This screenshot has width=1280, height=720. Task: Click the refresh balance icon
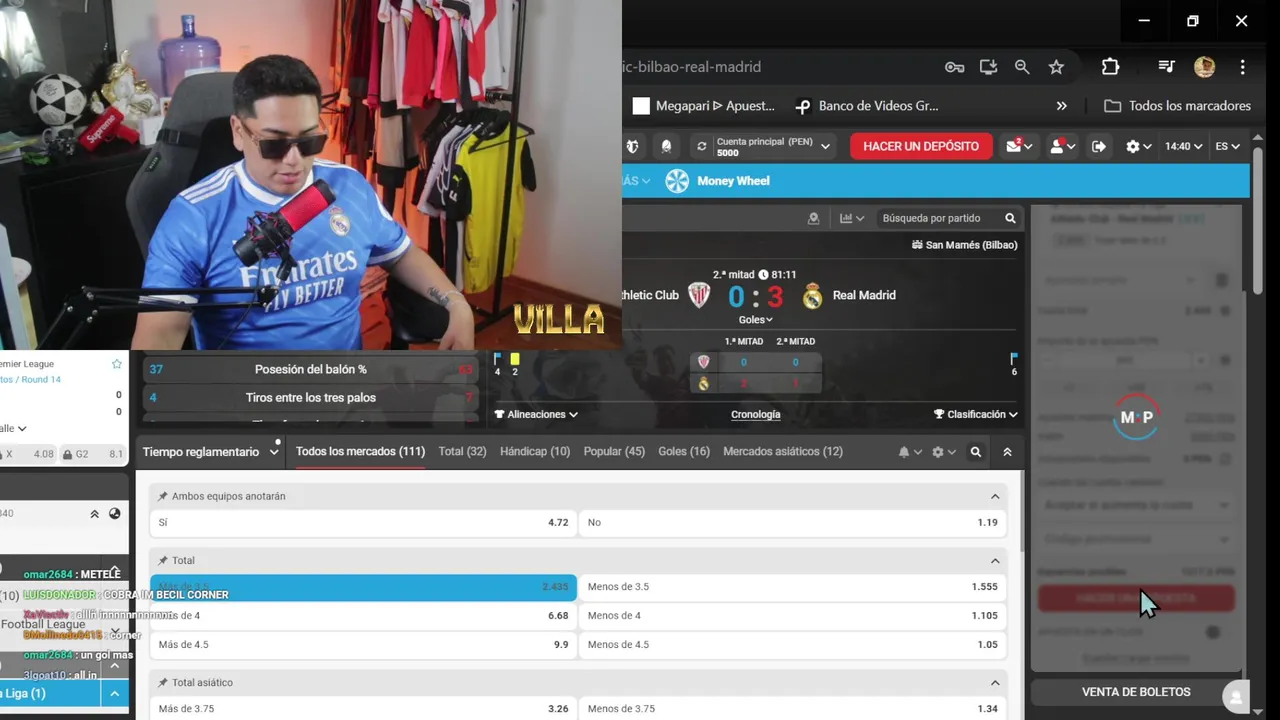[x=701, y=146]
